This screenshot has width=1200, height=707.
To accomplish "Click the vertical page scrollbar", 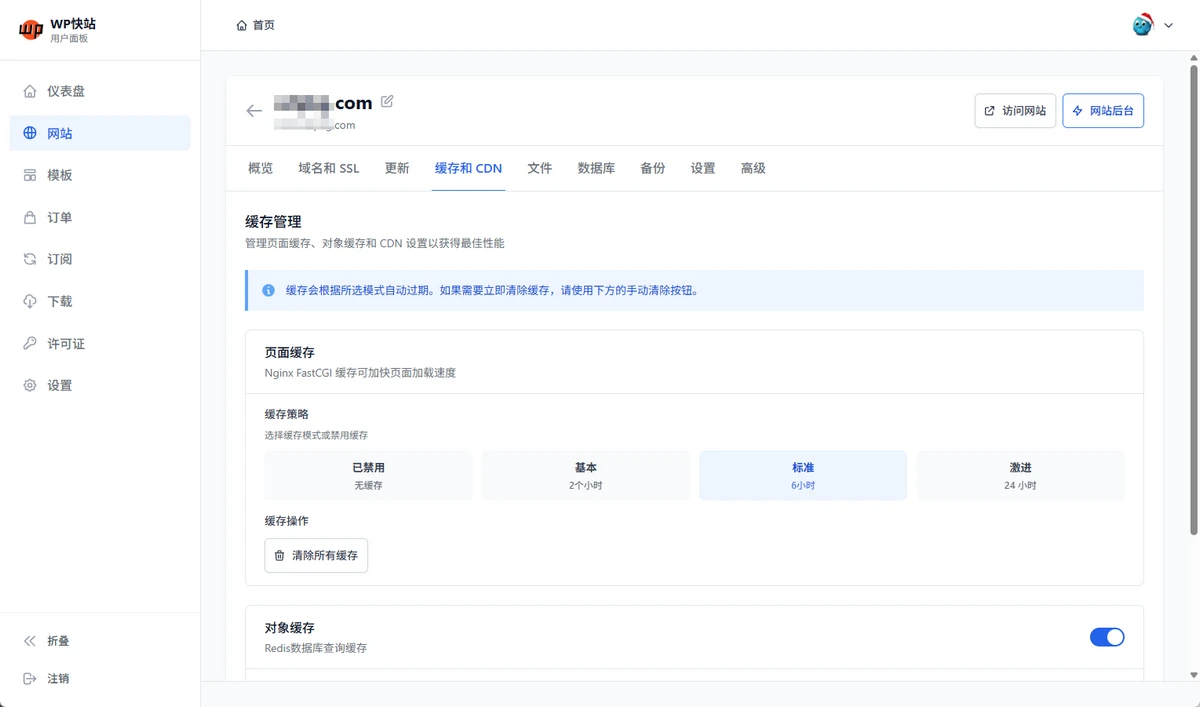I will click(x=1193, y=300).
